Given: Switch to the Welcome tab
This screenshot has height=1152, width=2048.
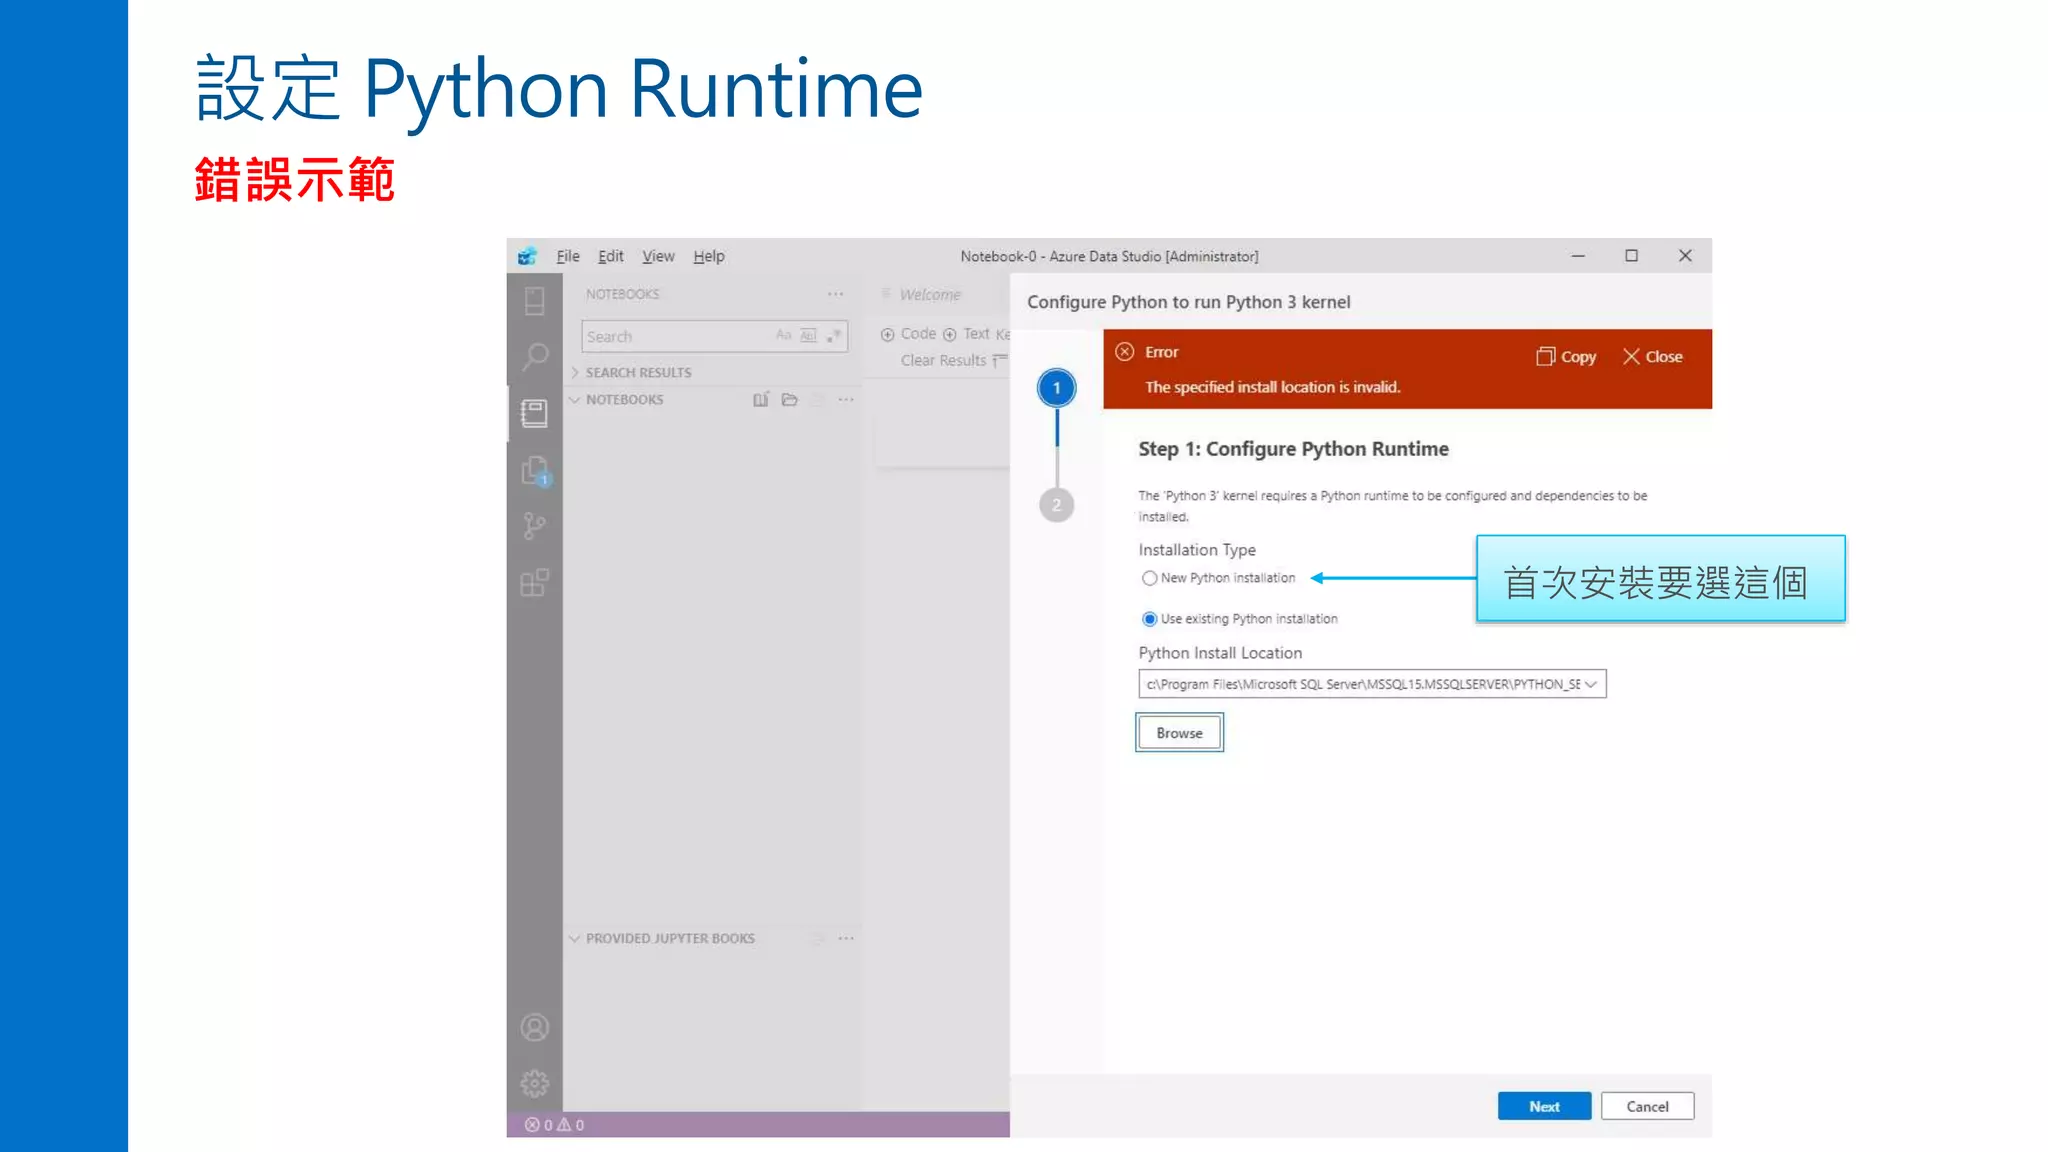Looking at the screenshot, I should point(930,294).
